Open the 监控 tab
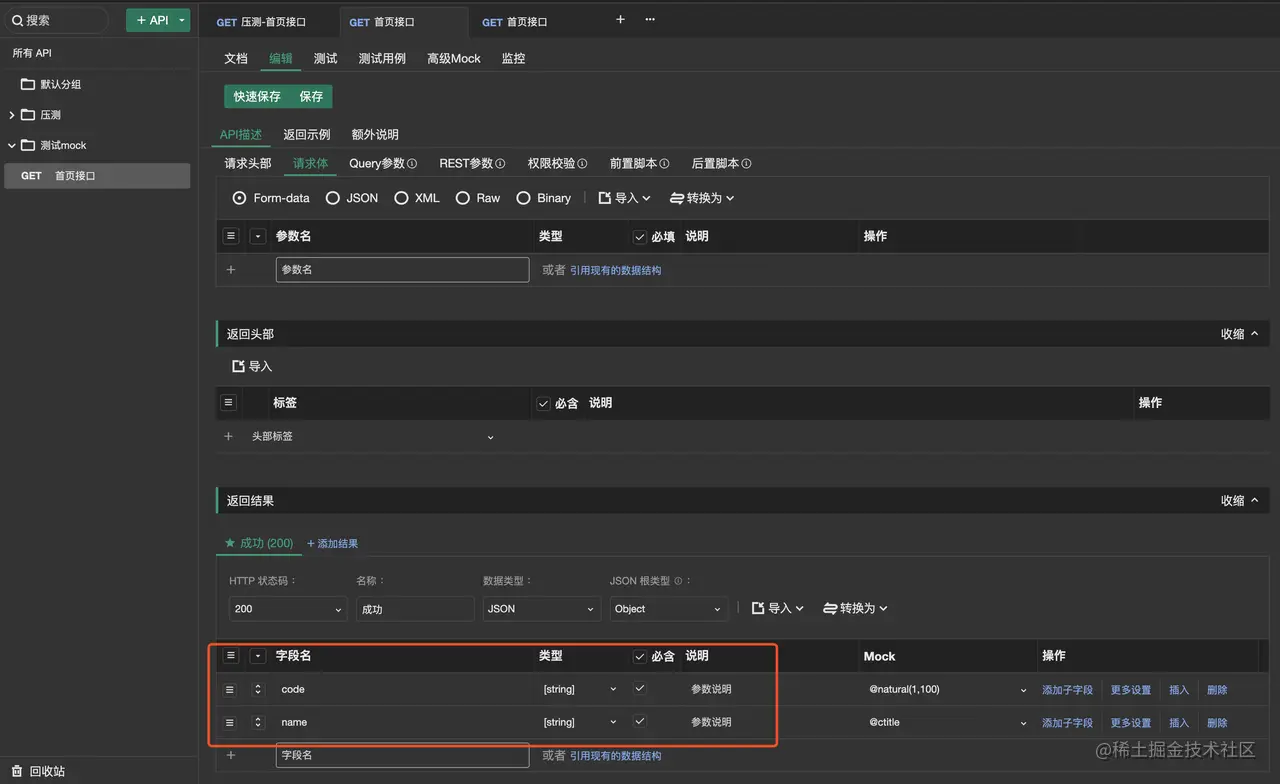 pos(513,59)
